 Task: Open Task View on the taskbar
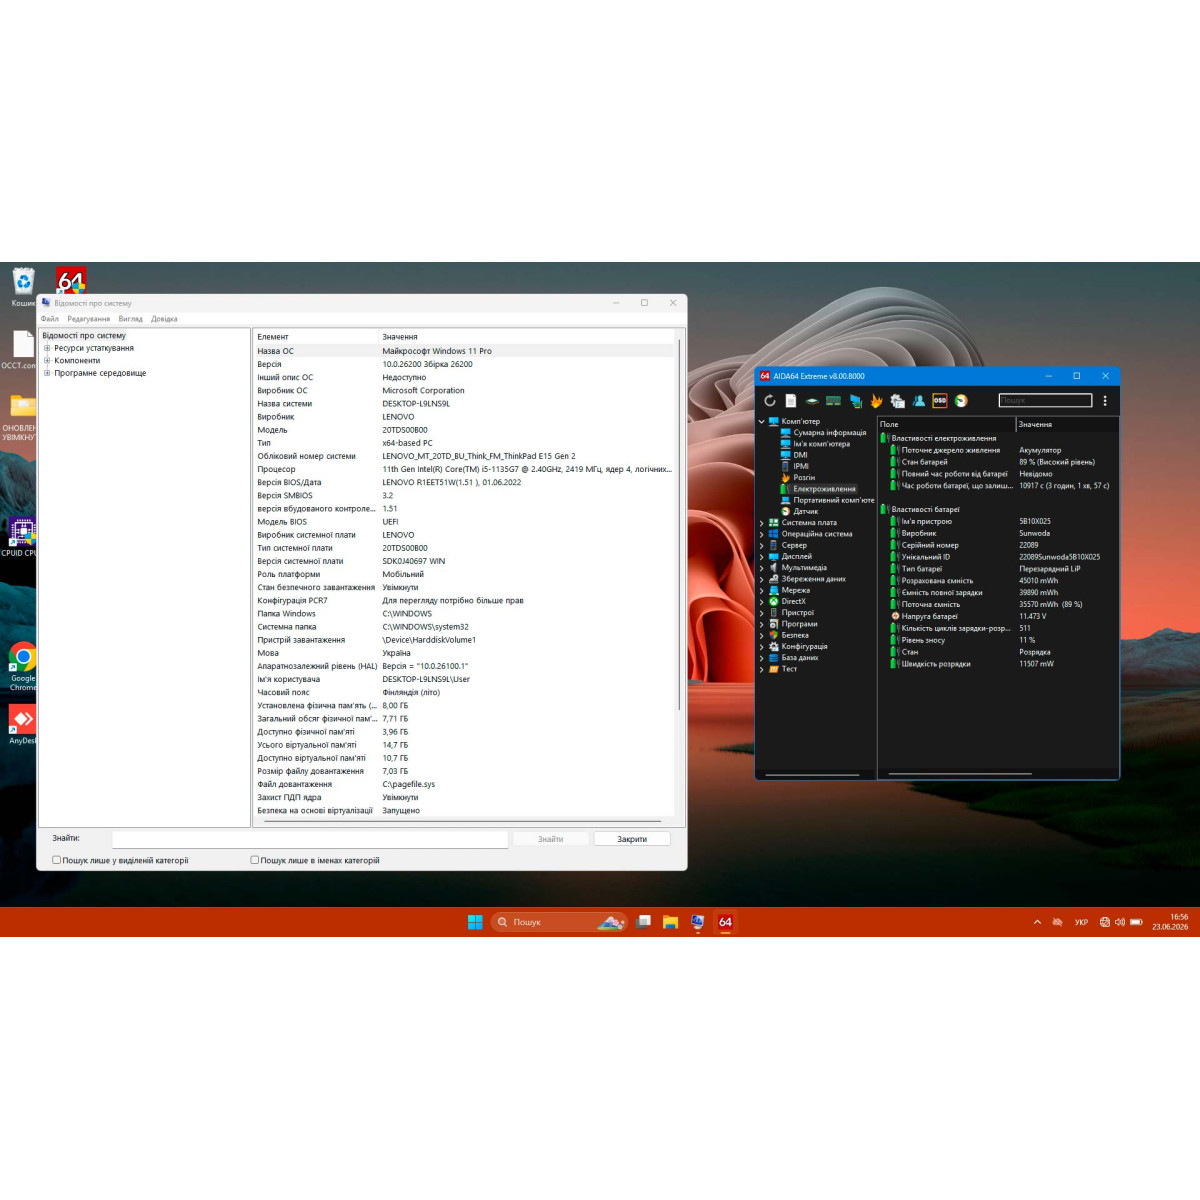click(x=644, y=922)
